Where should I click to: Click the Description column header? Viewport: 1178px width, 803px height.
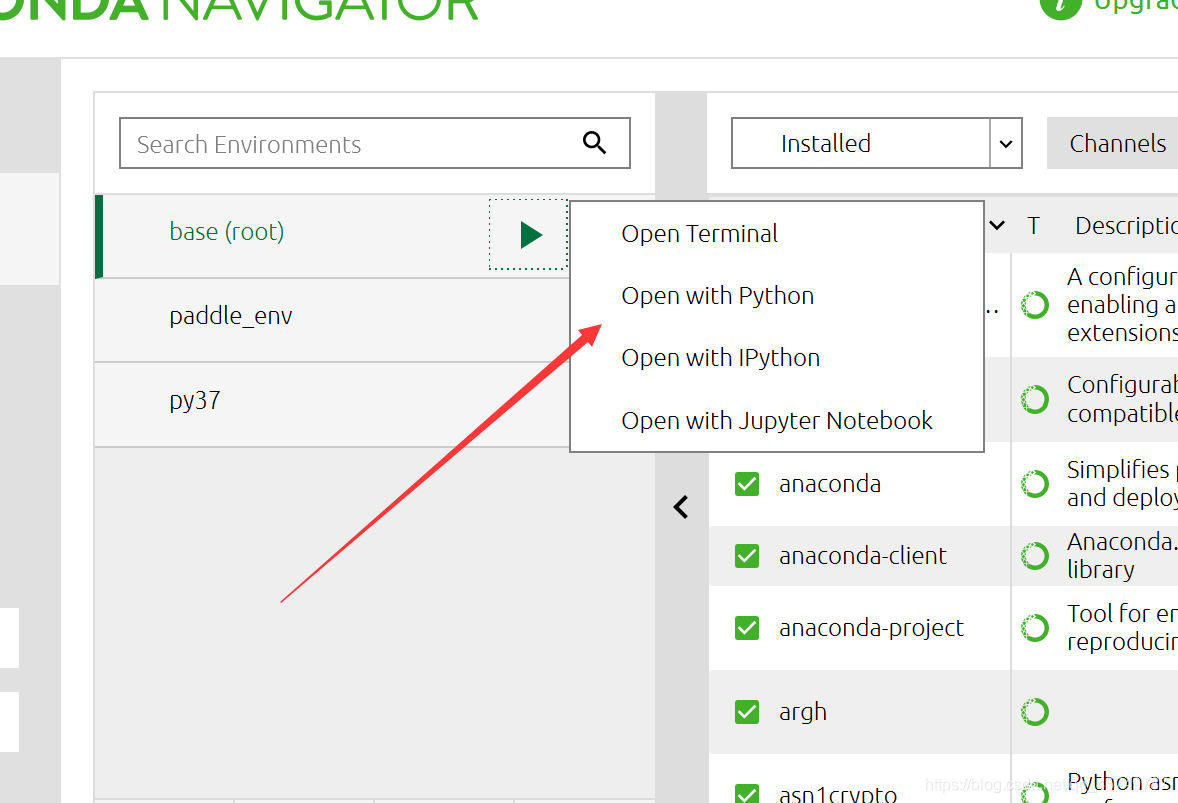tap(1126, 225)
